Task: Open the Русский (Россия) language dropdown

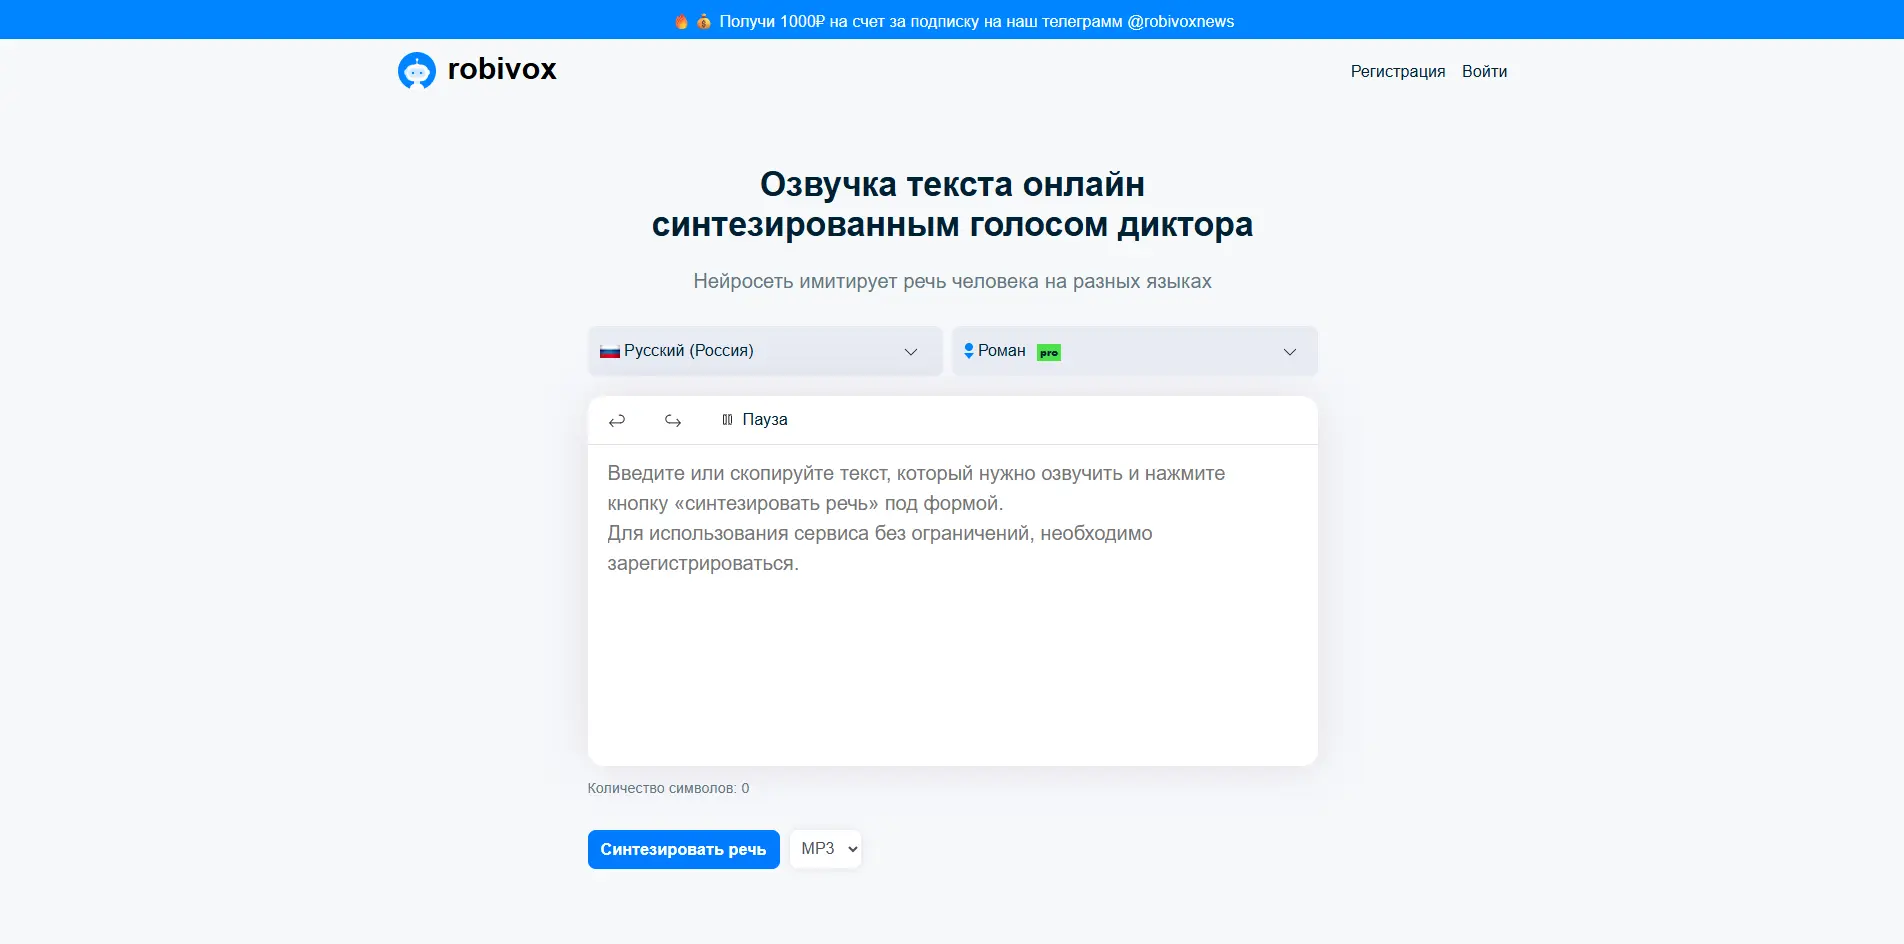Action: point(764,351)
